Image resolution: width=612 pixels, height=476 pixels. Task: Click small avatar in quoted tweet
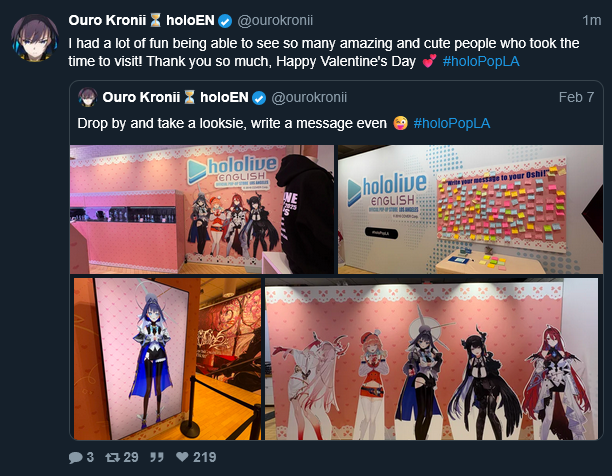87,97
